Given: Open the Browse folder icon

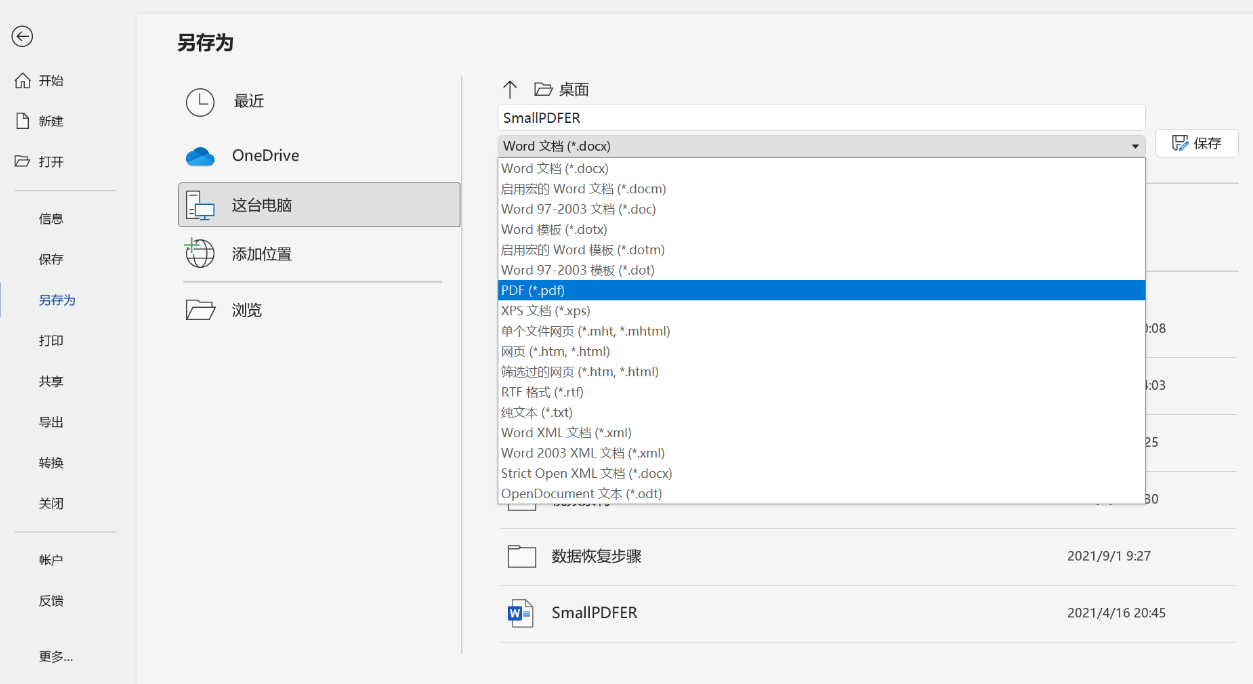Looking at the screenshot, I should pos(200,310).
